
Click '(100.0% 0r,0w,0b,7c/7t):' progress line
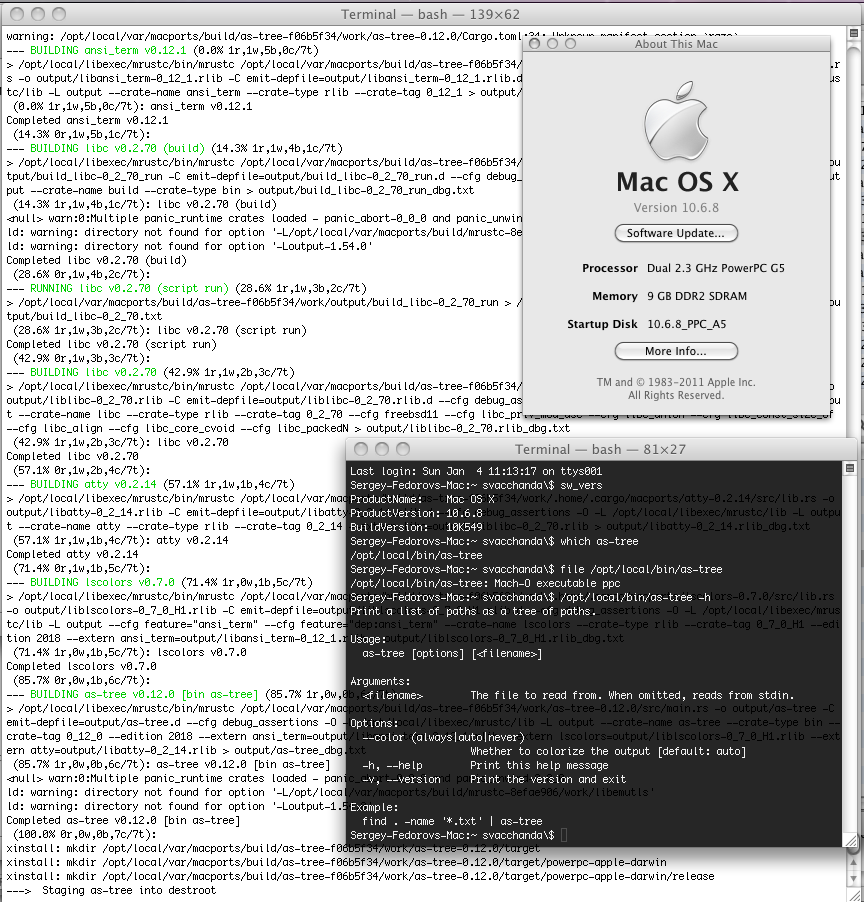coord(85,834)
